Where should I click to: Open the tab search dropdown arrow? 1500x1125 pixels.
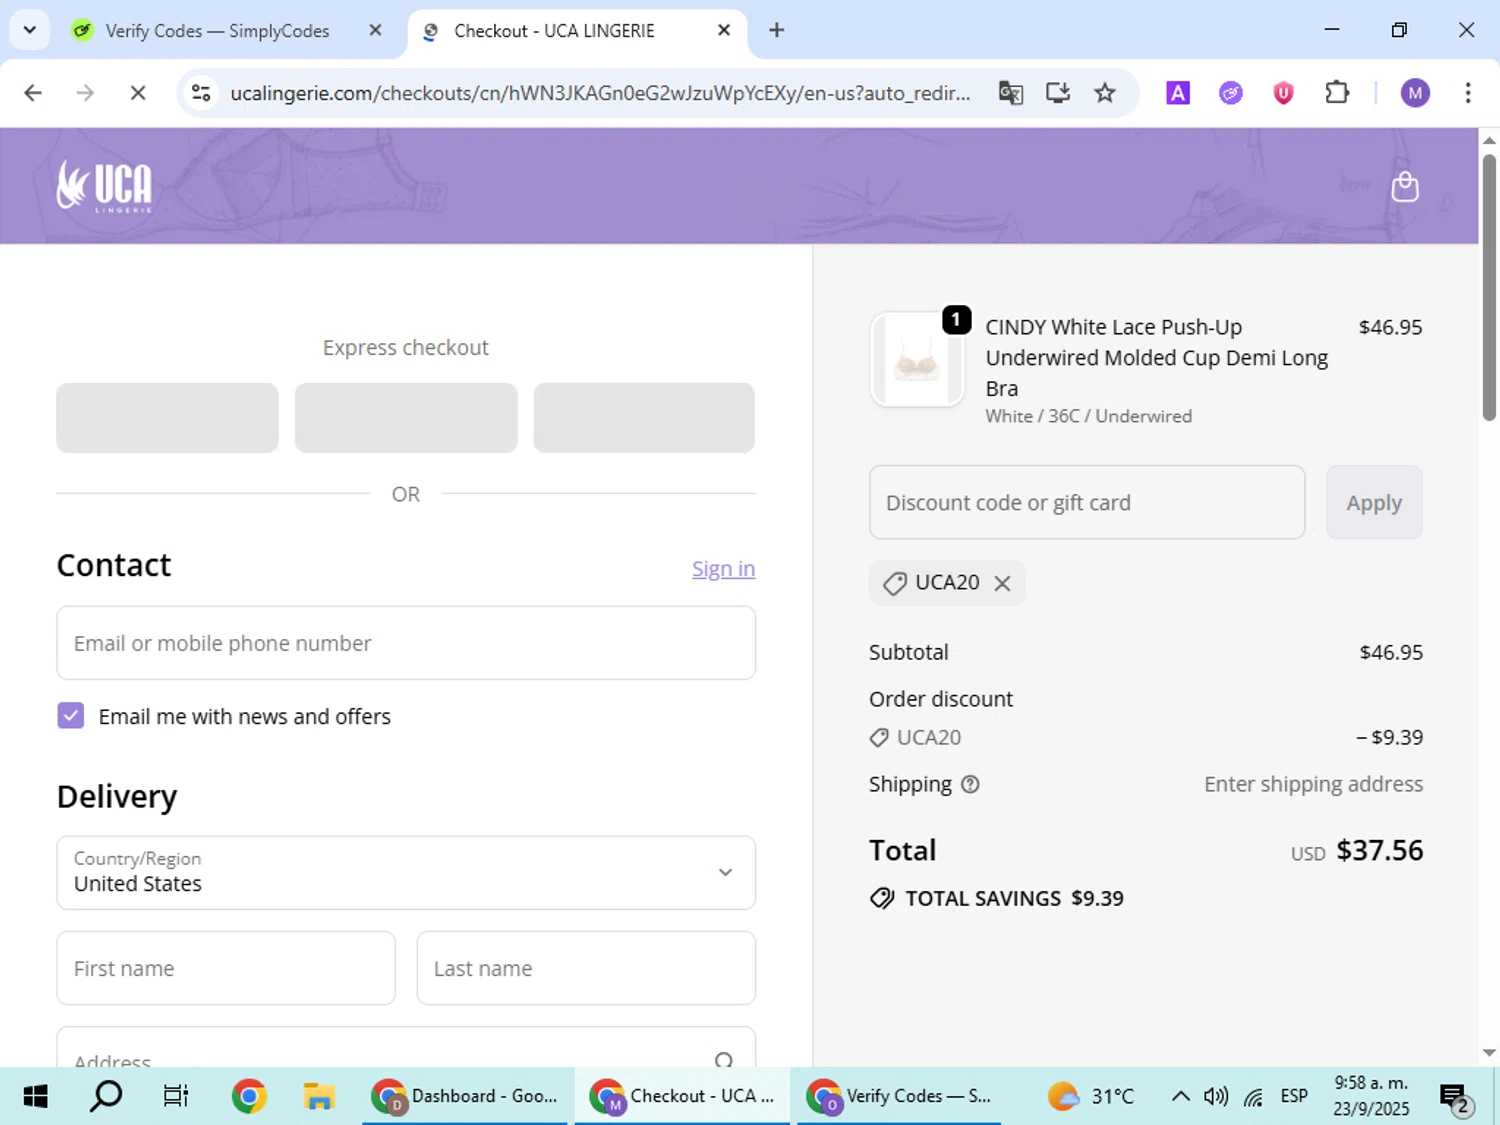[x=30, y=30]
